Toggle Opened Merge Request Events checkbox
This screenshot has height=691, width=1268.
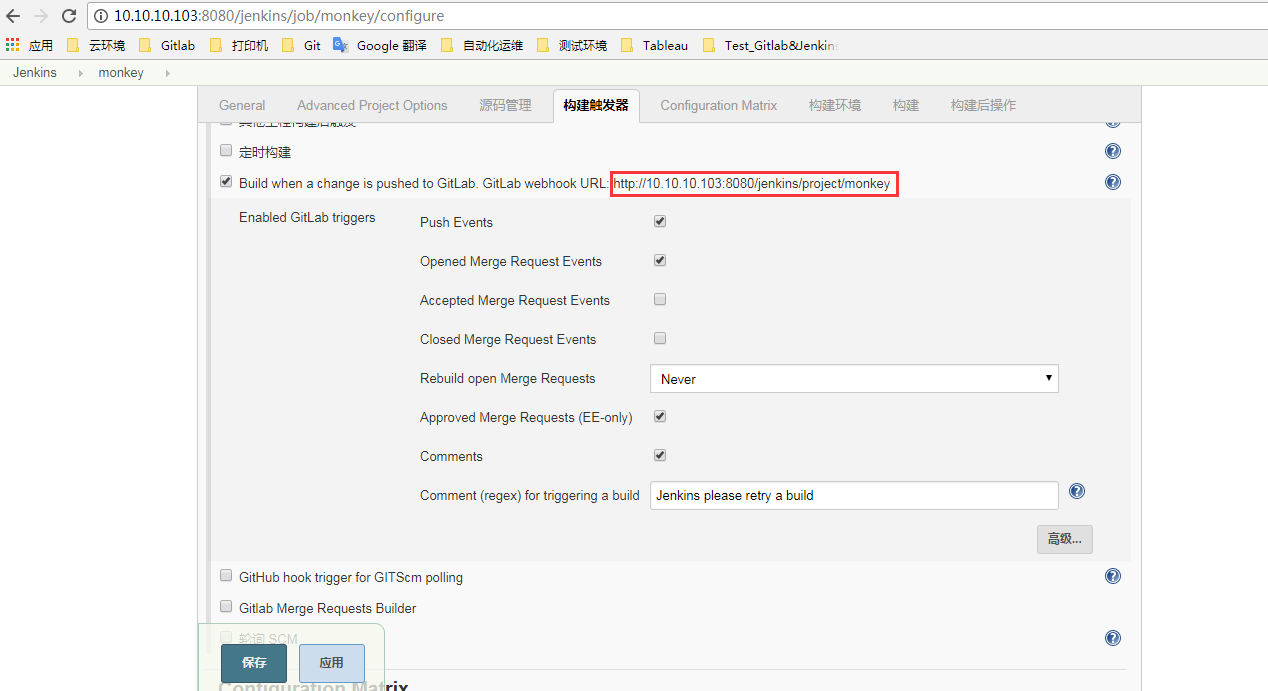(x=660, y=260)
